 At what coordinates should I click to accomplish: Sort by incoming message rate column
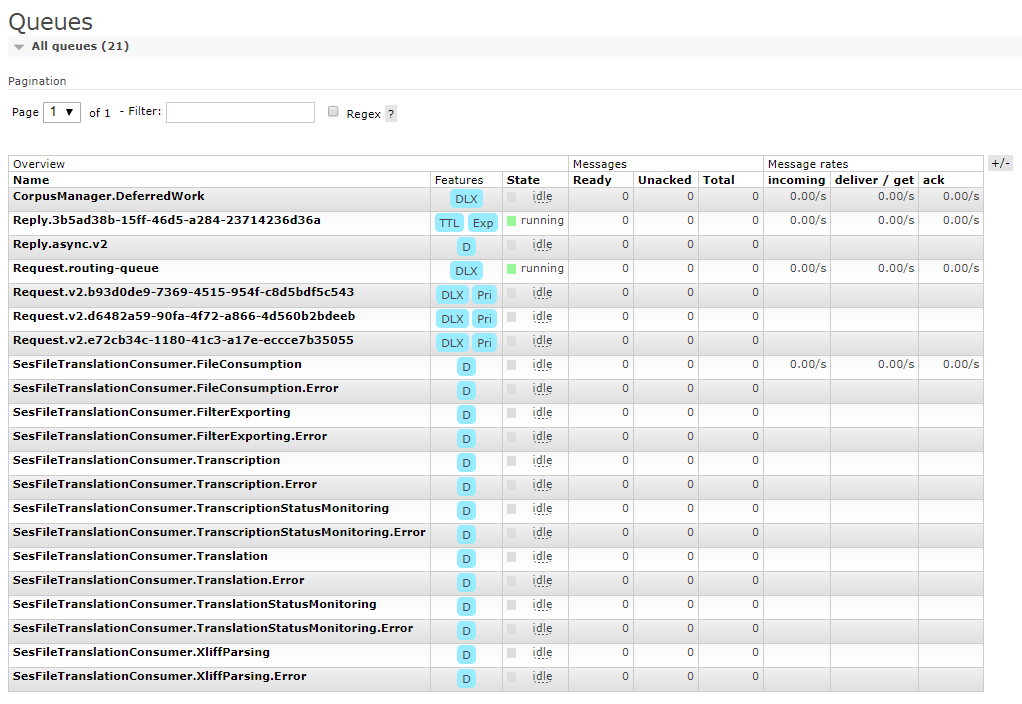click(796, 180)
